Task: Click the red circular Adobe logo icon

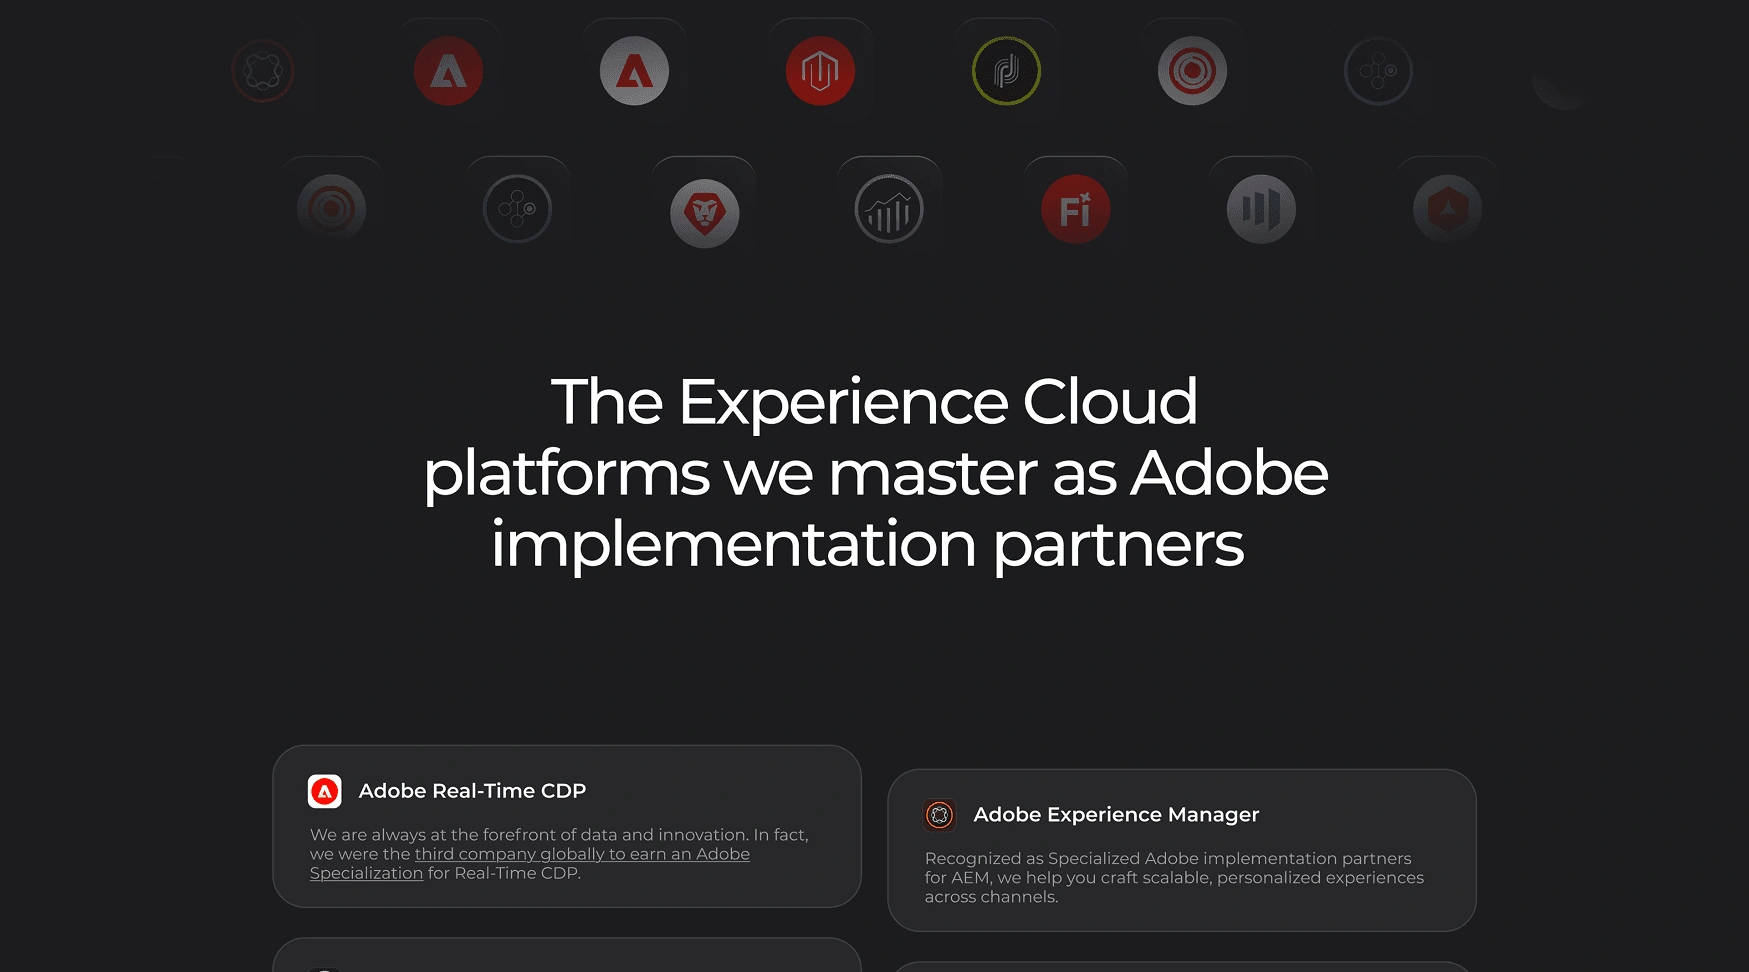Action: (448, 71)
